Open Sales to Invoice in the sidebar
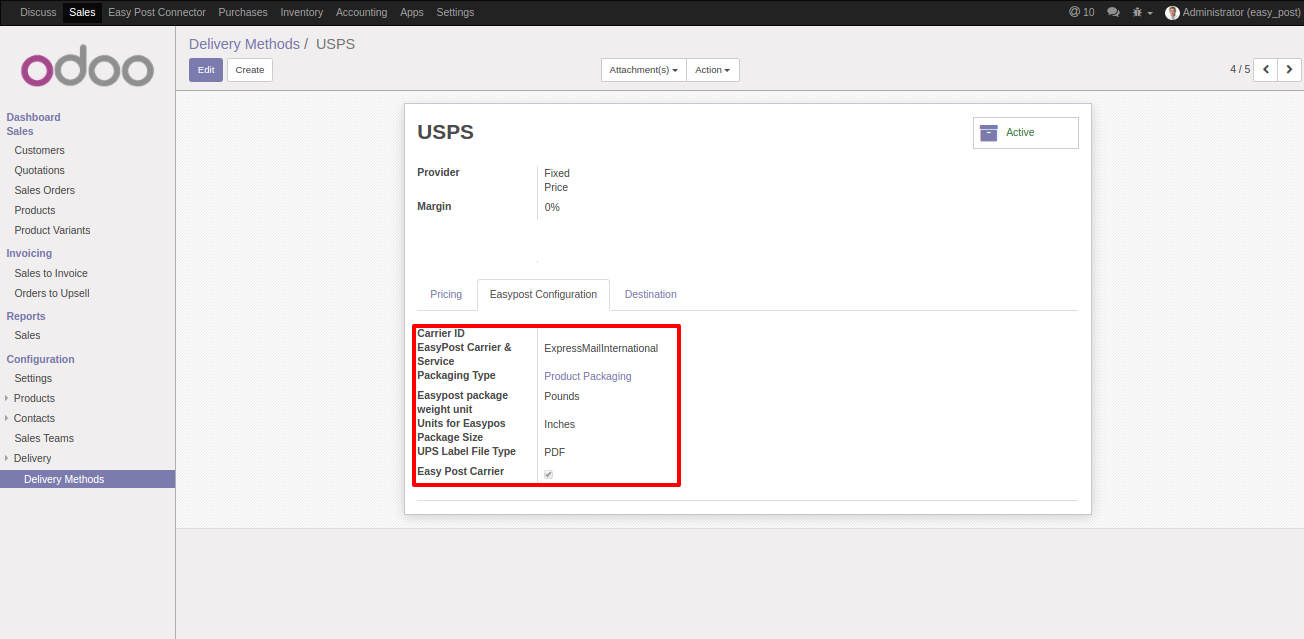1304x639 pixels. (51, 273)
